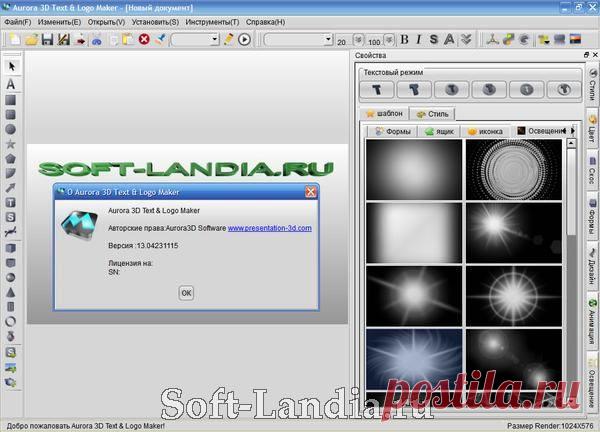The image size is (600, 432).
Task: Pick the text tool in left toolbar
Action: click(11, 84)
